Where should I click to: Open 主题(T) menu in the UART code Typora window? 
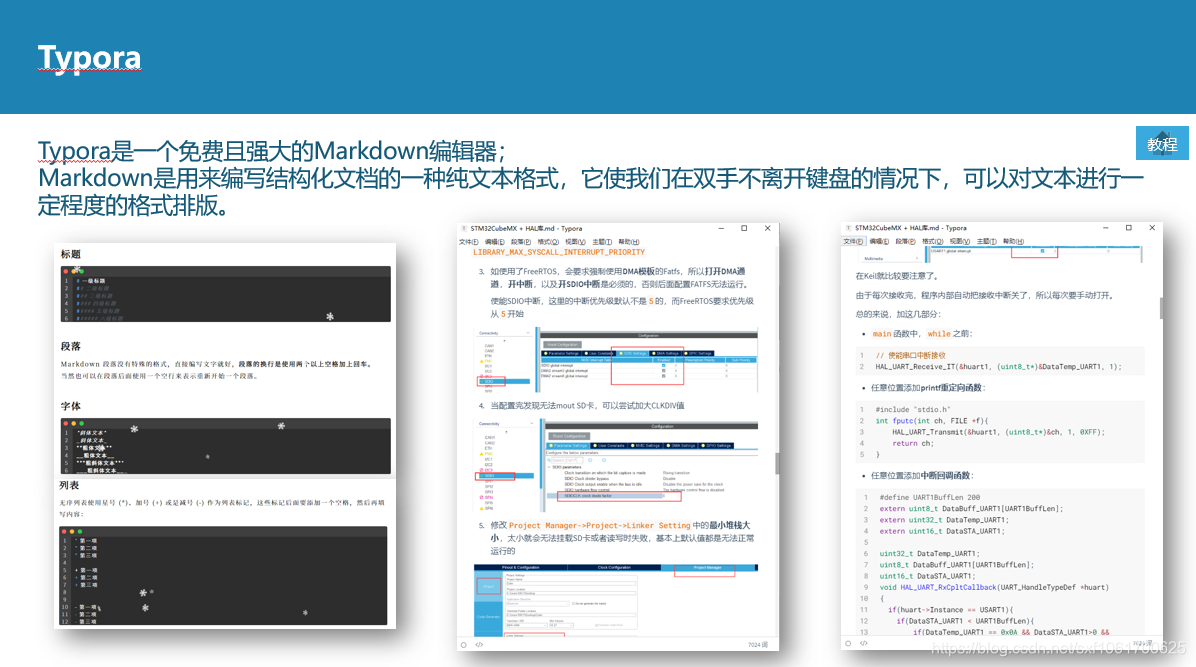[x=986, y=241]
